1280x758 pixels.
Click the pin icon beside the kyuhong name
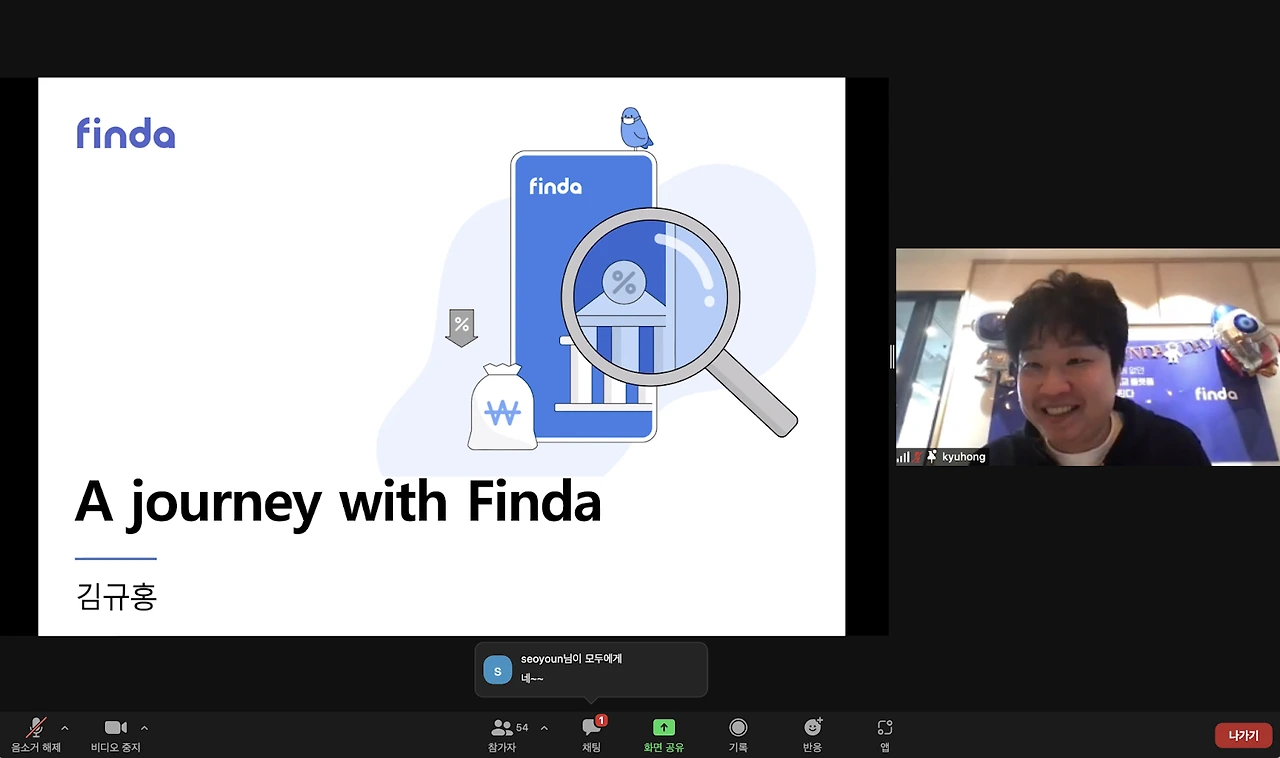point(932,457)
